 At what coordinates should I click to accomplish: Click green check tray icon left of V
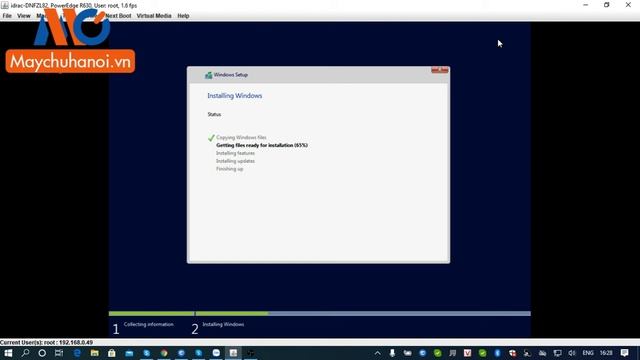pyautogui.click(x=438, y=353)
